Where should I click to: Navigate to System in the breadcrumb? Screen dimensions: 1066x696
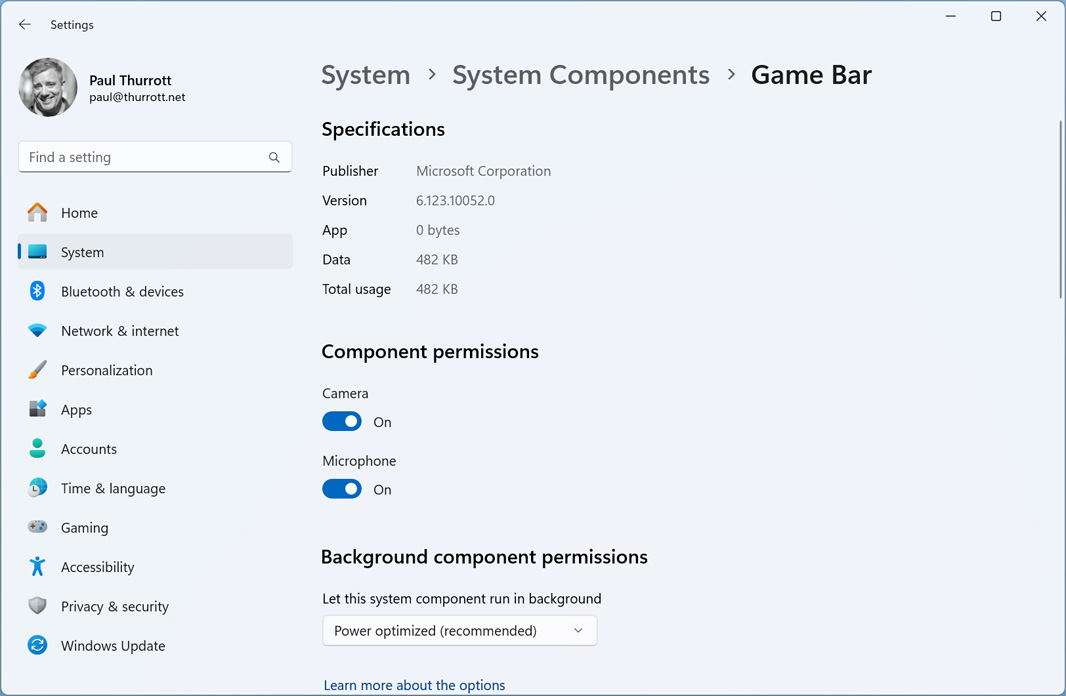coord(366,75)
